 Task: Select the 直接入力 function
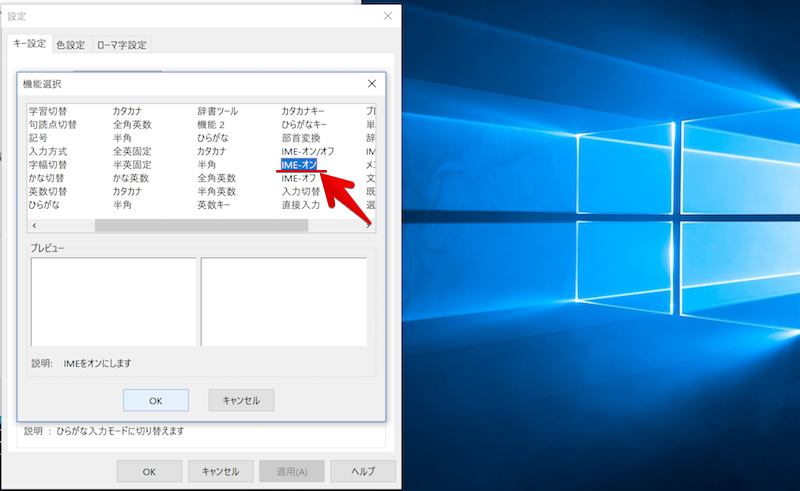(x=301, y=204)
